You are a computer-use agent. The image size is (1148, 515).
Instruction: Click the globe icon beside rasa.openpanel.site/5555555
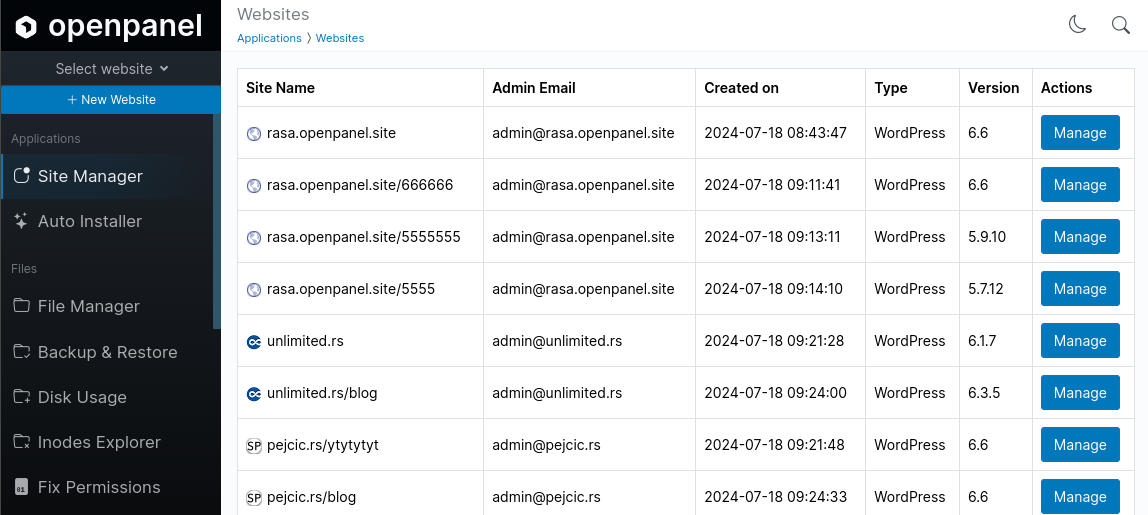click(254, 237)
